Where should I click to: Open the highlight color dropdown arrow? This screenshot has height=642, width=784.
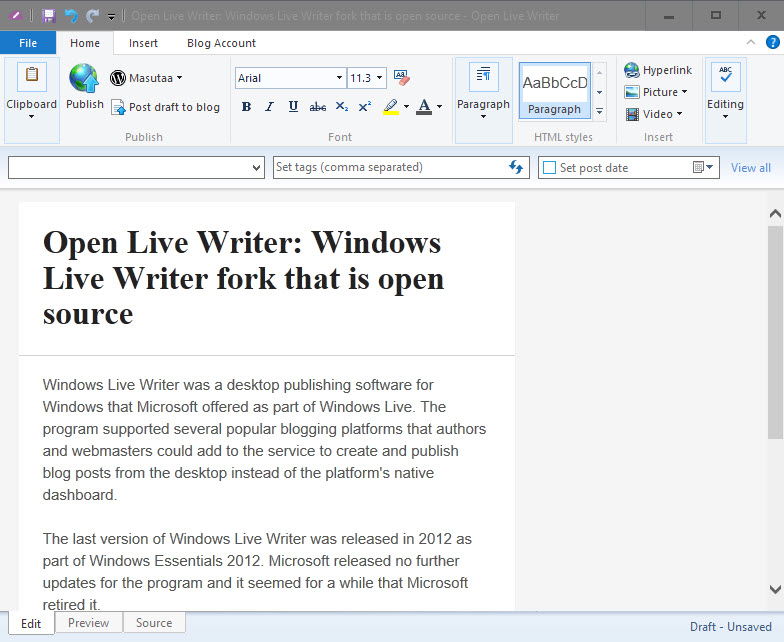[x=406, y=106]
